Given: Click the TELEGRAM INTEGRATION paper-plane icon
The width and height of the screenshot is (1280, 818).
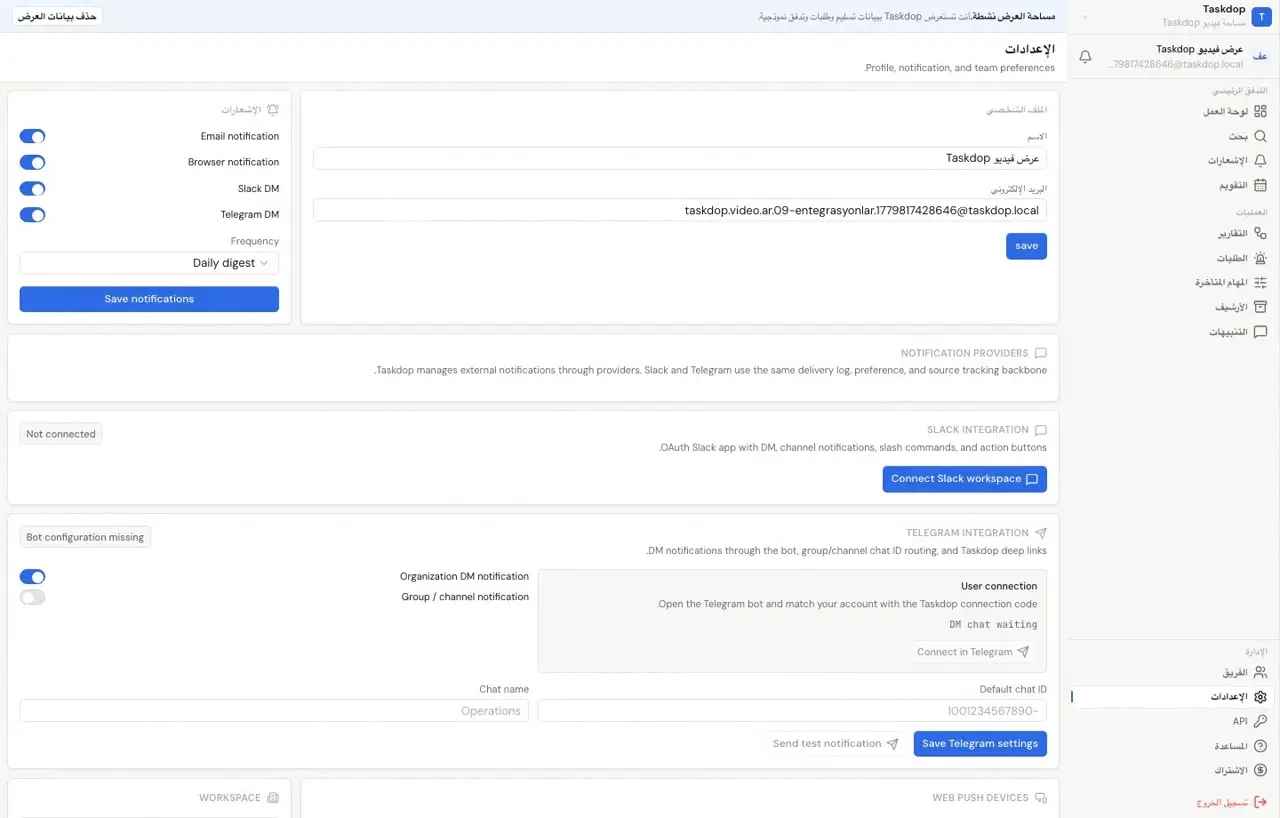Looking at the screenshot, I should [x=1041, y=533].
